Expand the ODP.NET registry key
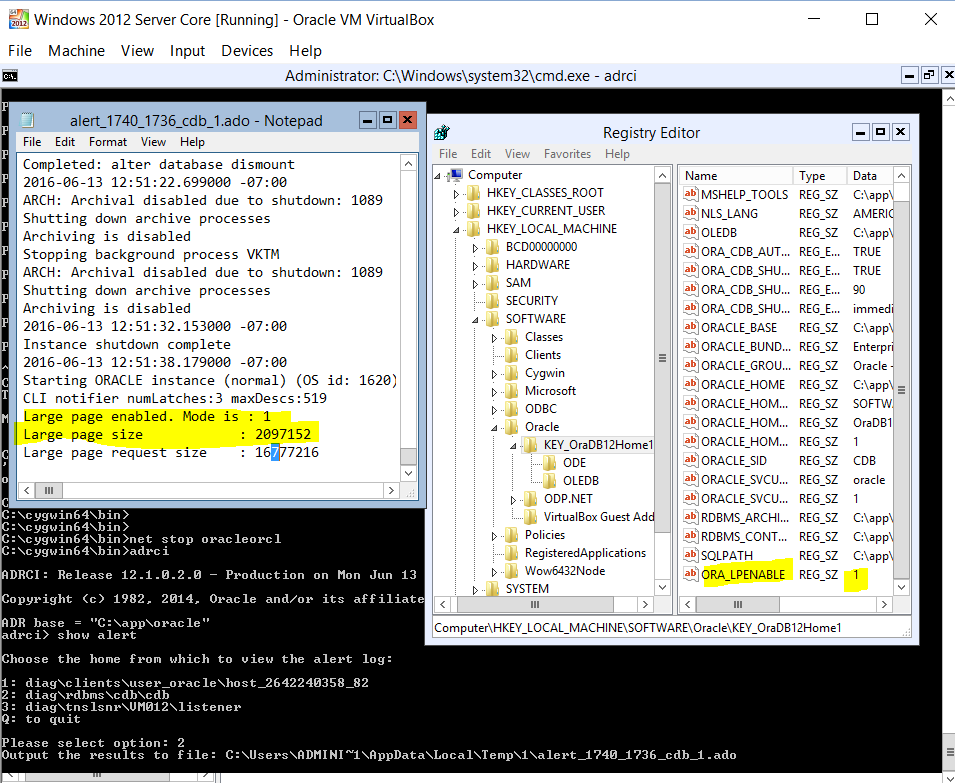The height and width of the screenshot is (783, 955). (x=514, y=499)
